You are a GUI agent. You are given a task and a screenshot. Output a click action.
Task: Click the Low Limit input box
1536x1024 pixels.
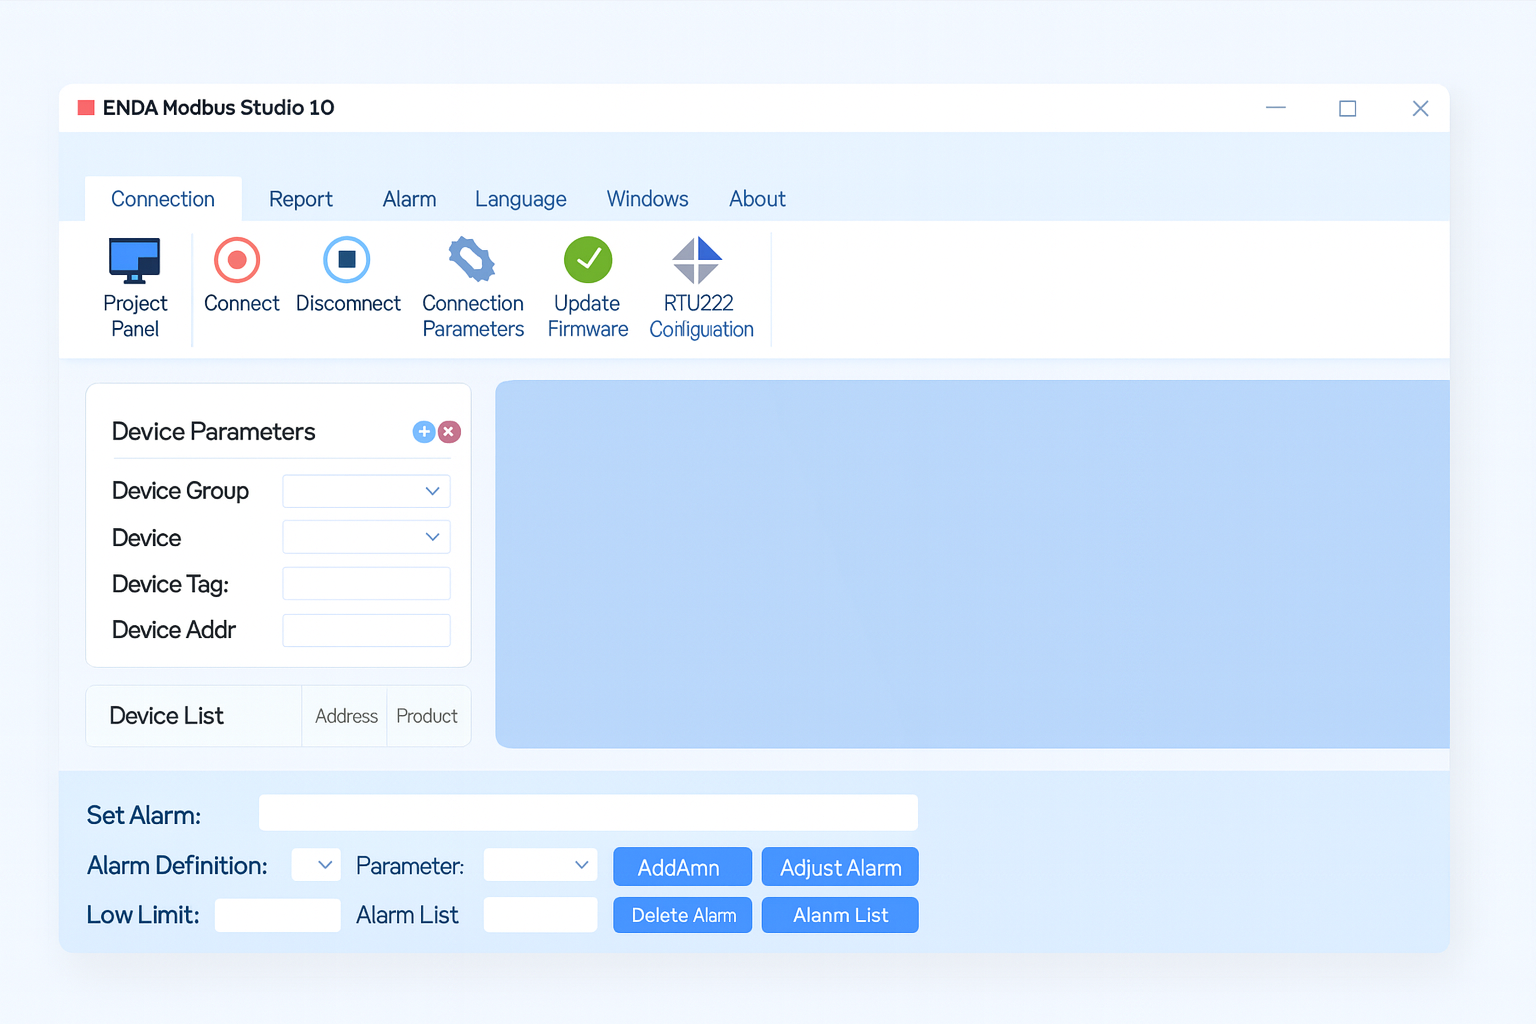278,915
